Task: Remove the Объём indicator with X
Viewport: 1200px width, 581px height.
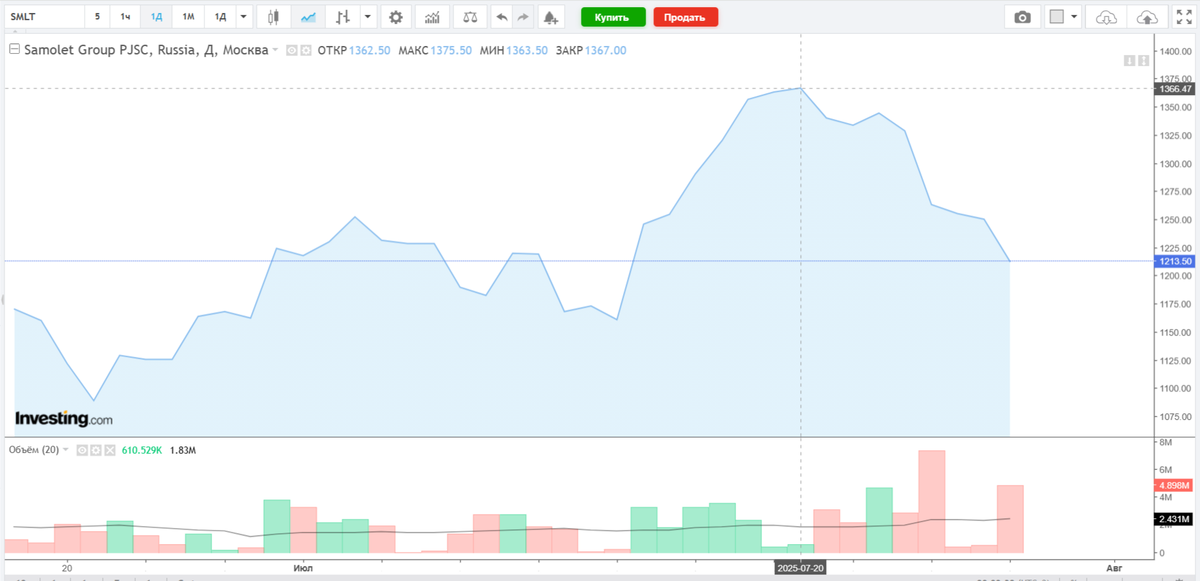Action: 109,450
